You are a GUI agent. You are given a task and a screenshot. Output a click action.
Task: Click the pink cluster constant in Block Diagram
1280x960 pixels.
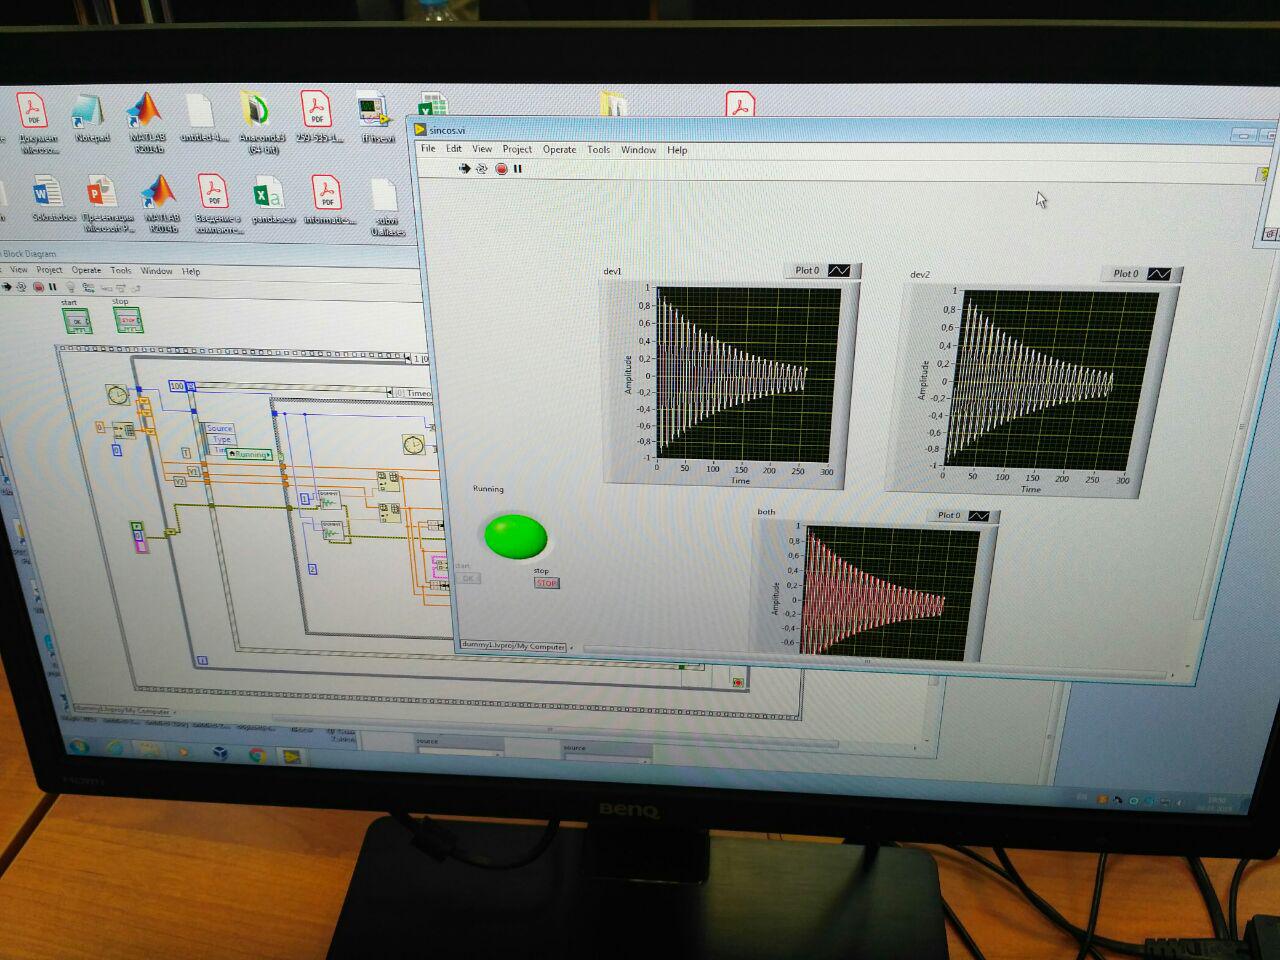140,537
